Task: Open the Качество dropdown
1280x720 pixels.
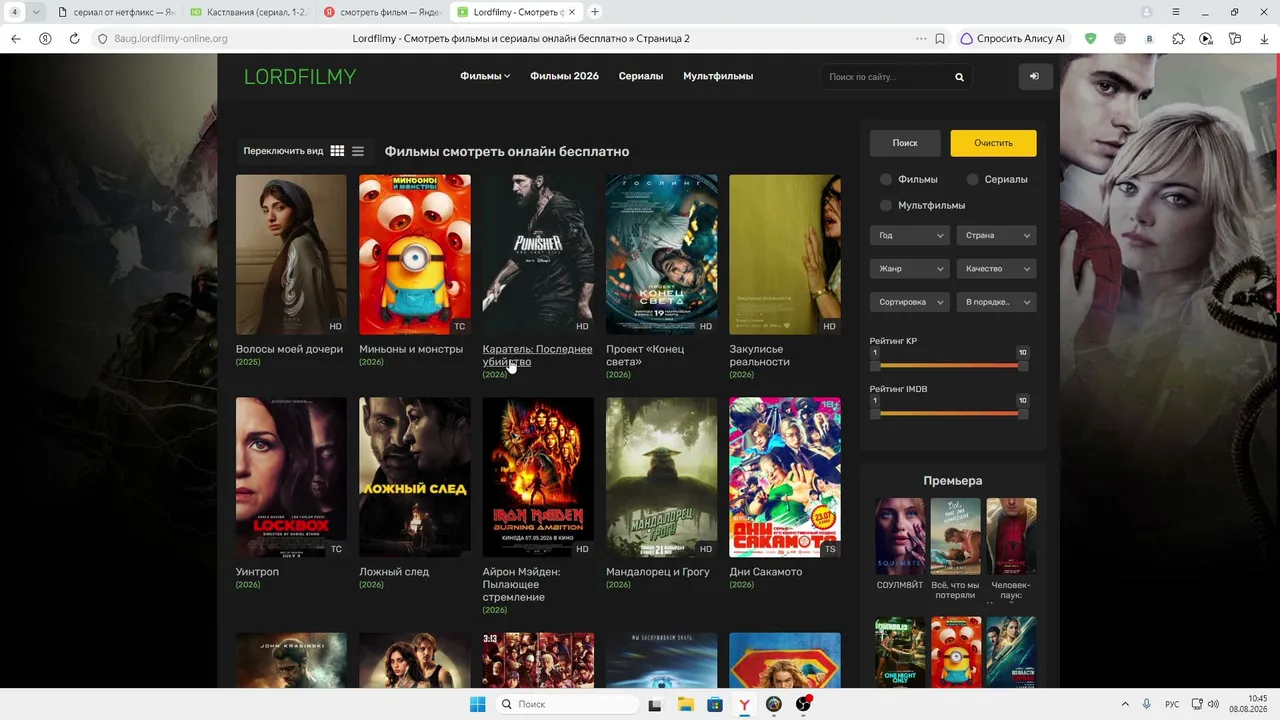Action: pos(996,269)
